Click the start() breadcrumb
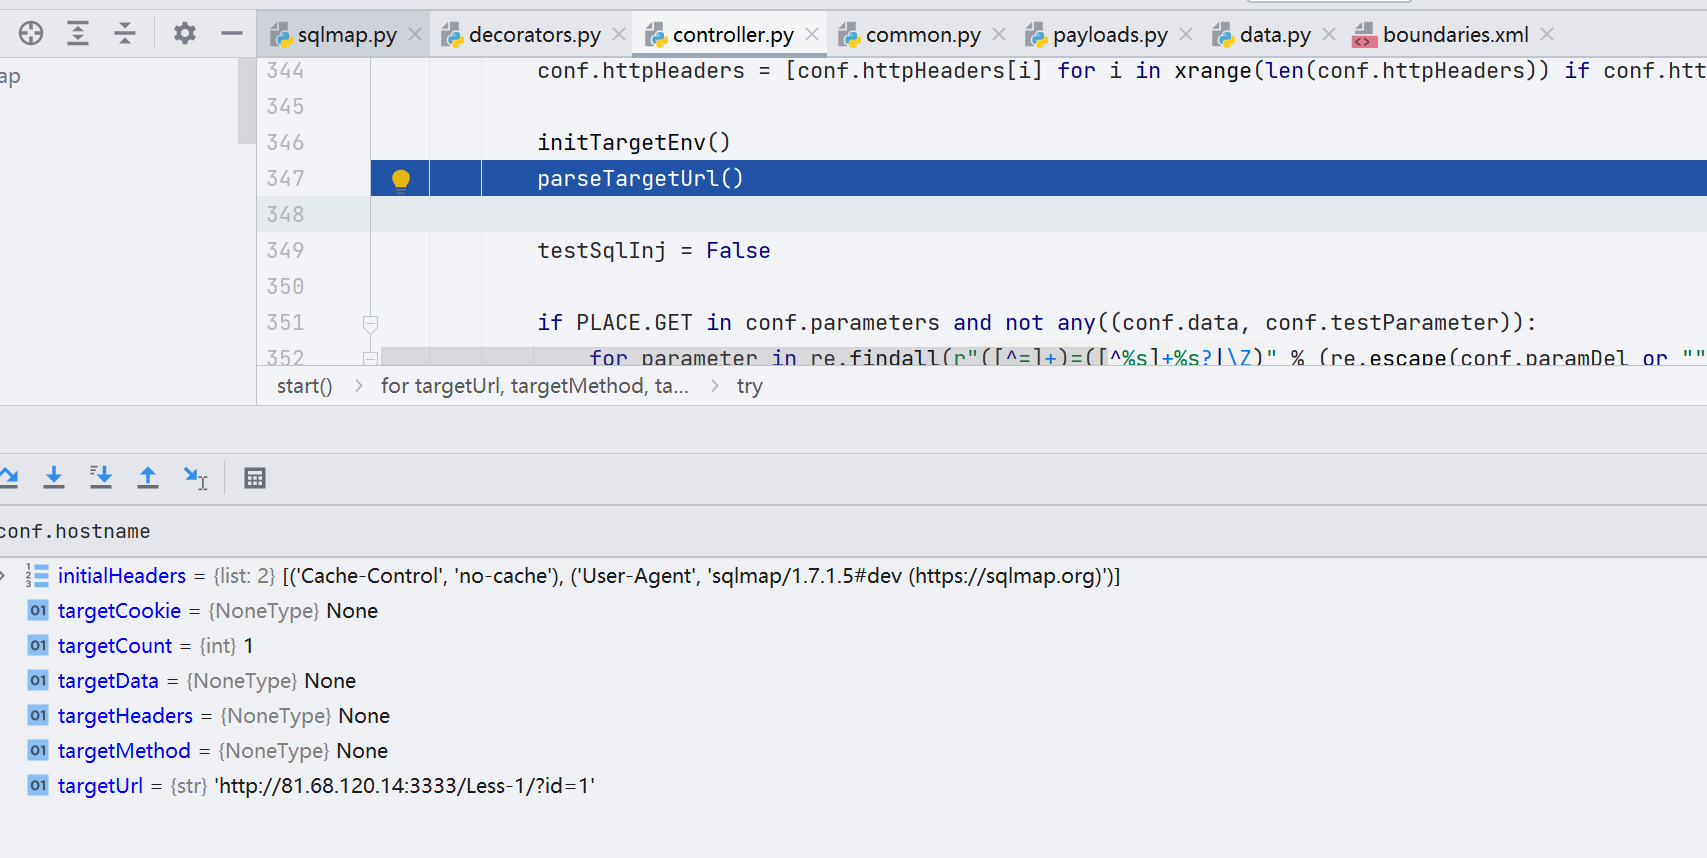 (305, 386)
